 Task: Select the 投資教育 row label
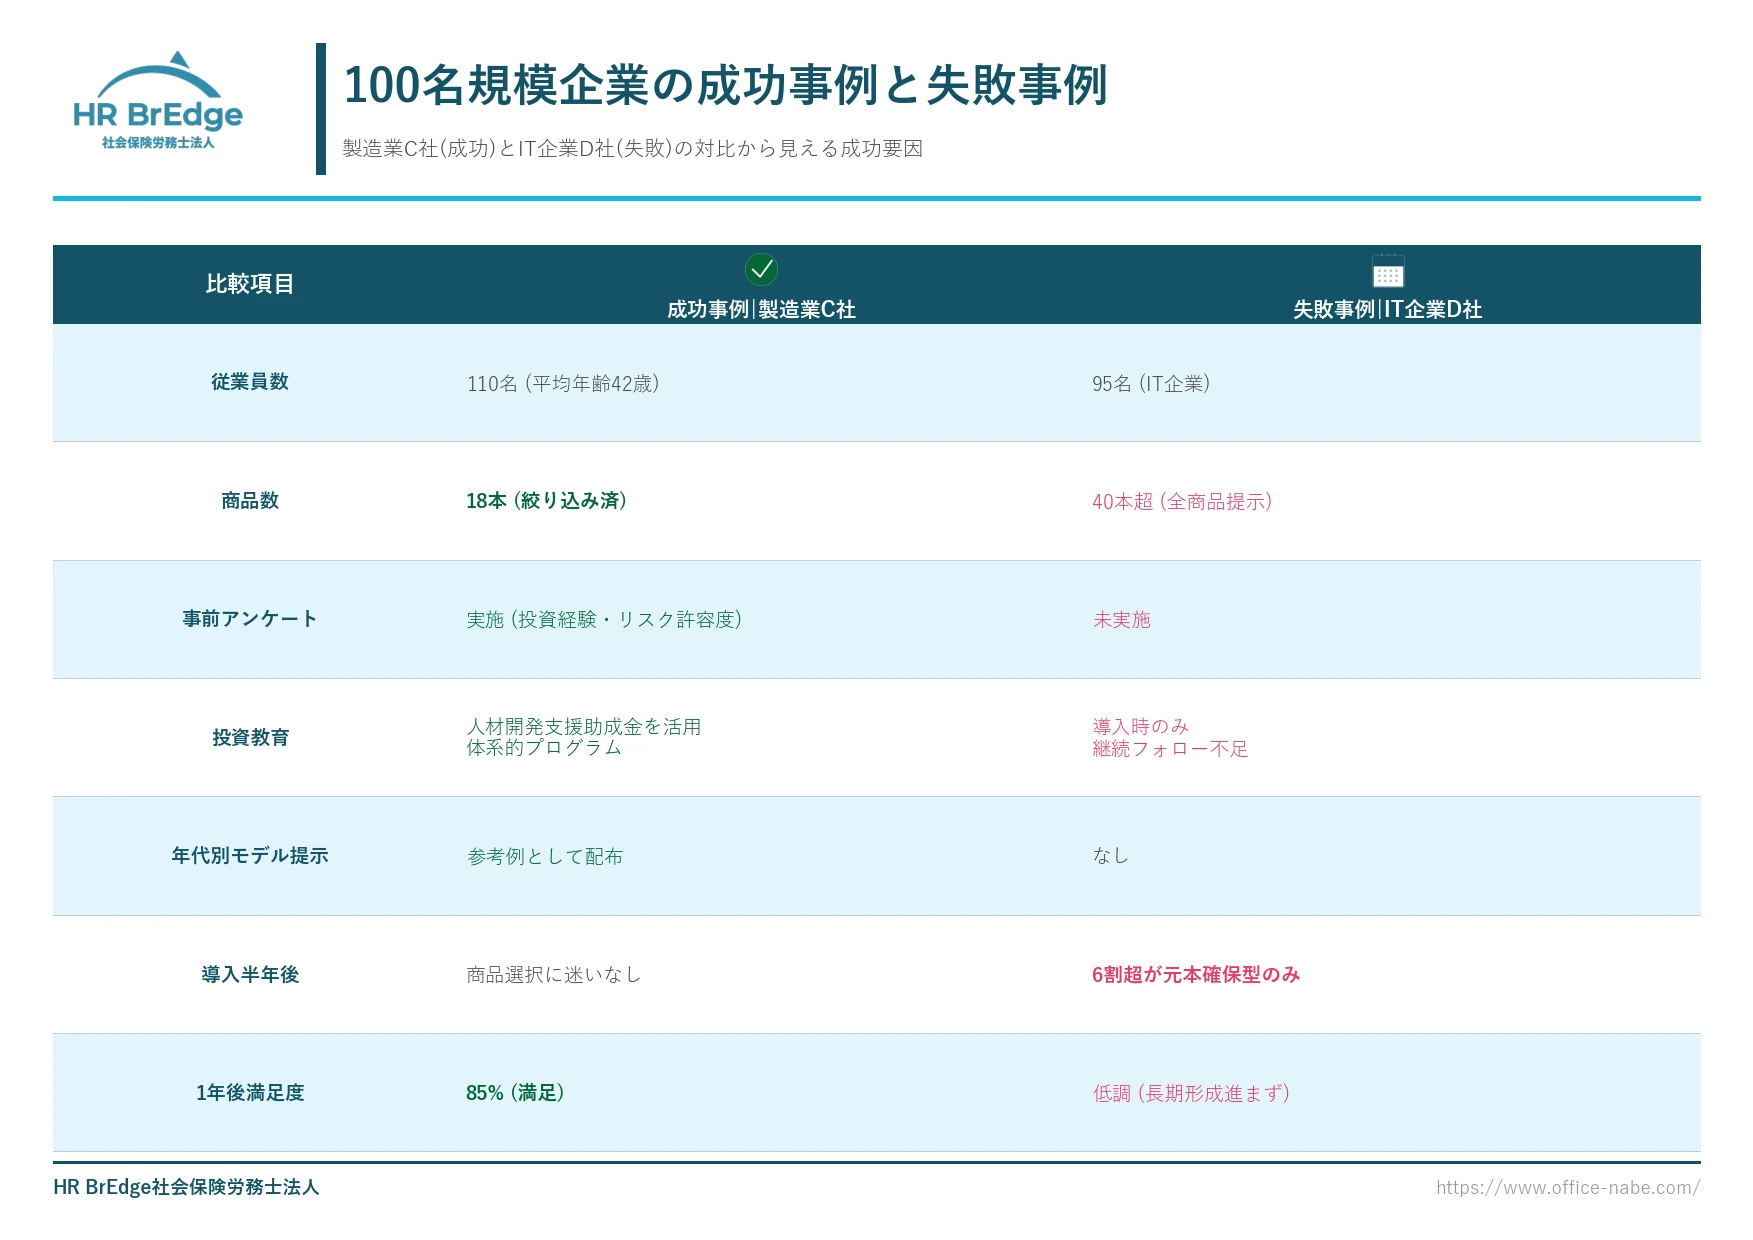[x=250, y=737]
